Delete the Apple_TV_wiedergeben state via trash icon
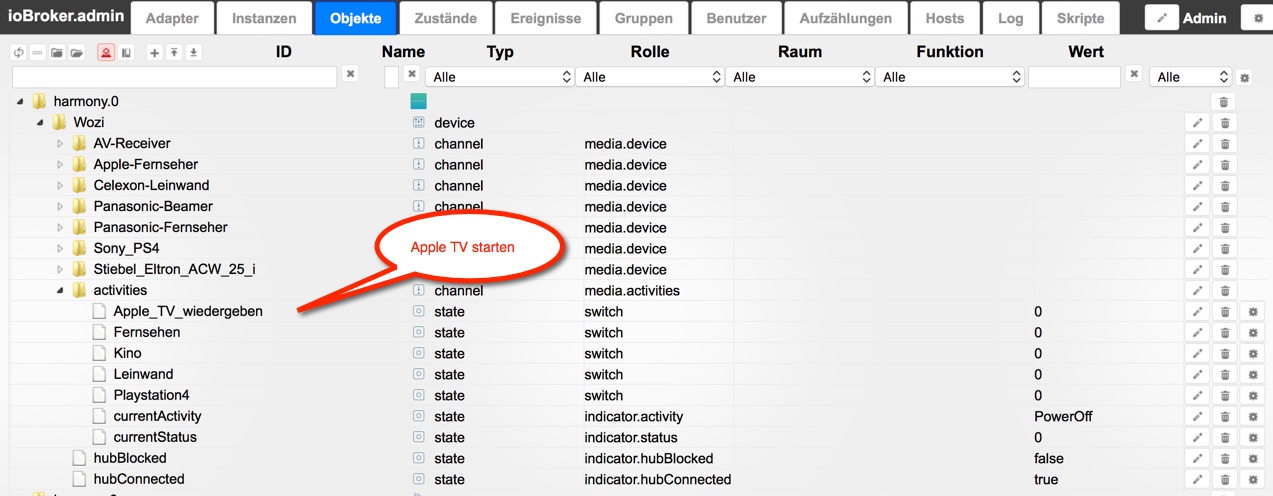This screenshot has width=1273, height=496. click(1224, 312)
